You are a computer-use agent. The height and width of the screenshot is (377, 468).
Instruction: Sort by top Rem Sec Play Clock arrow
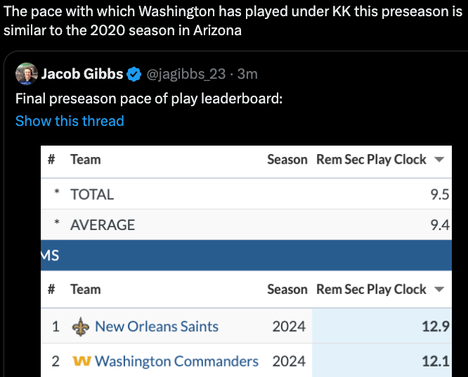[439, 160]
